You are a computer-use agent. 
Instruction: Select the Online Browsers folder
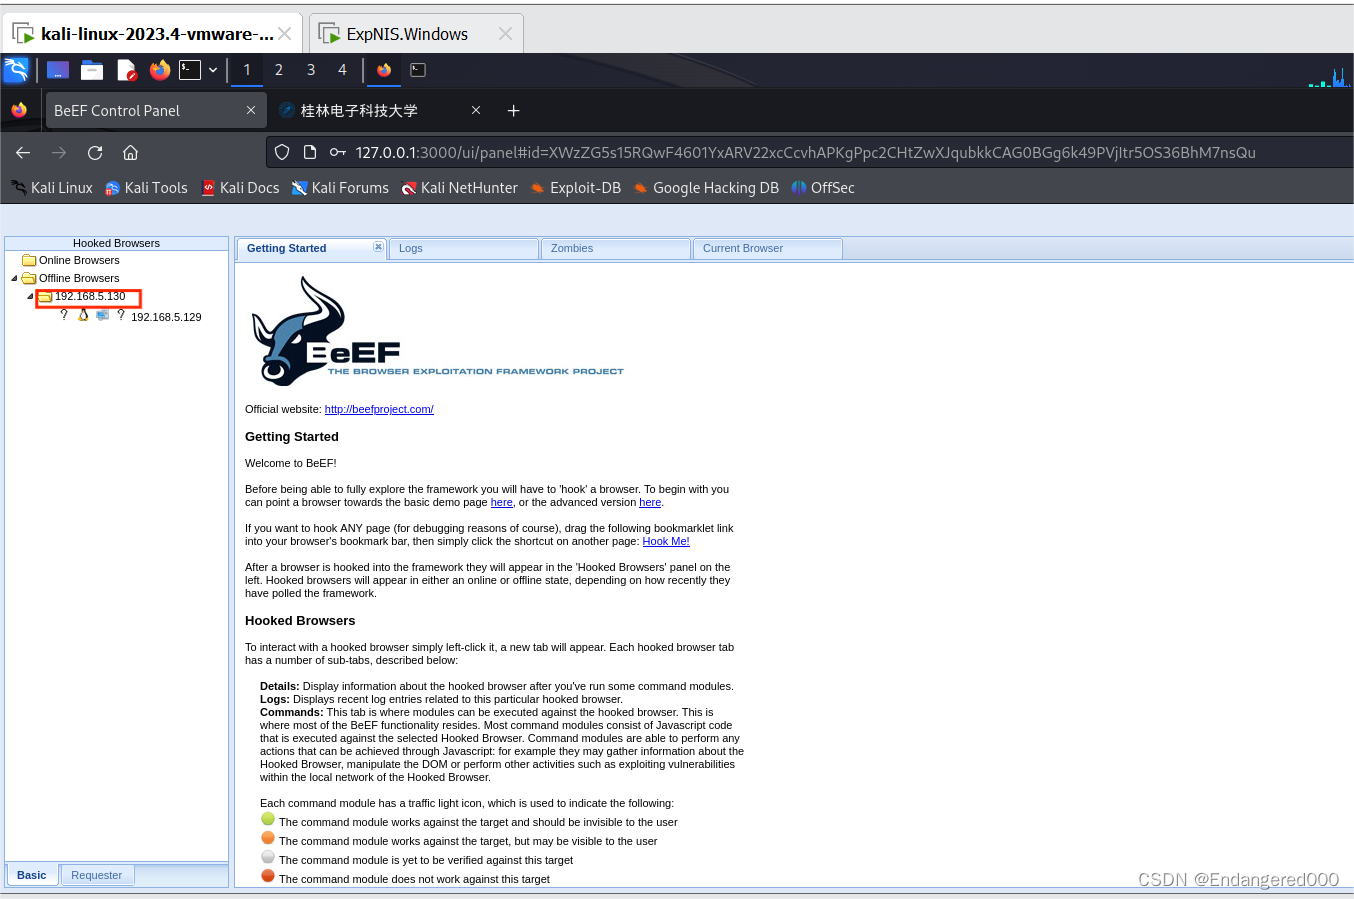[x=71, y=260]
